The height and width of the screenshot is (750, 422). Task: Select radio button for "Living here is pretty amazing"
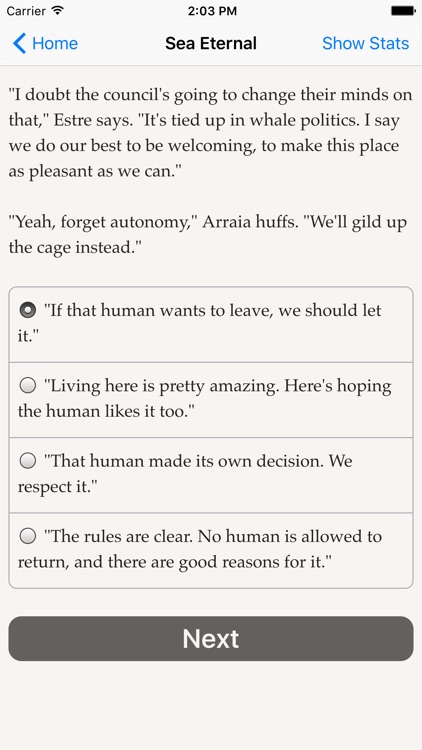[28, 386]
